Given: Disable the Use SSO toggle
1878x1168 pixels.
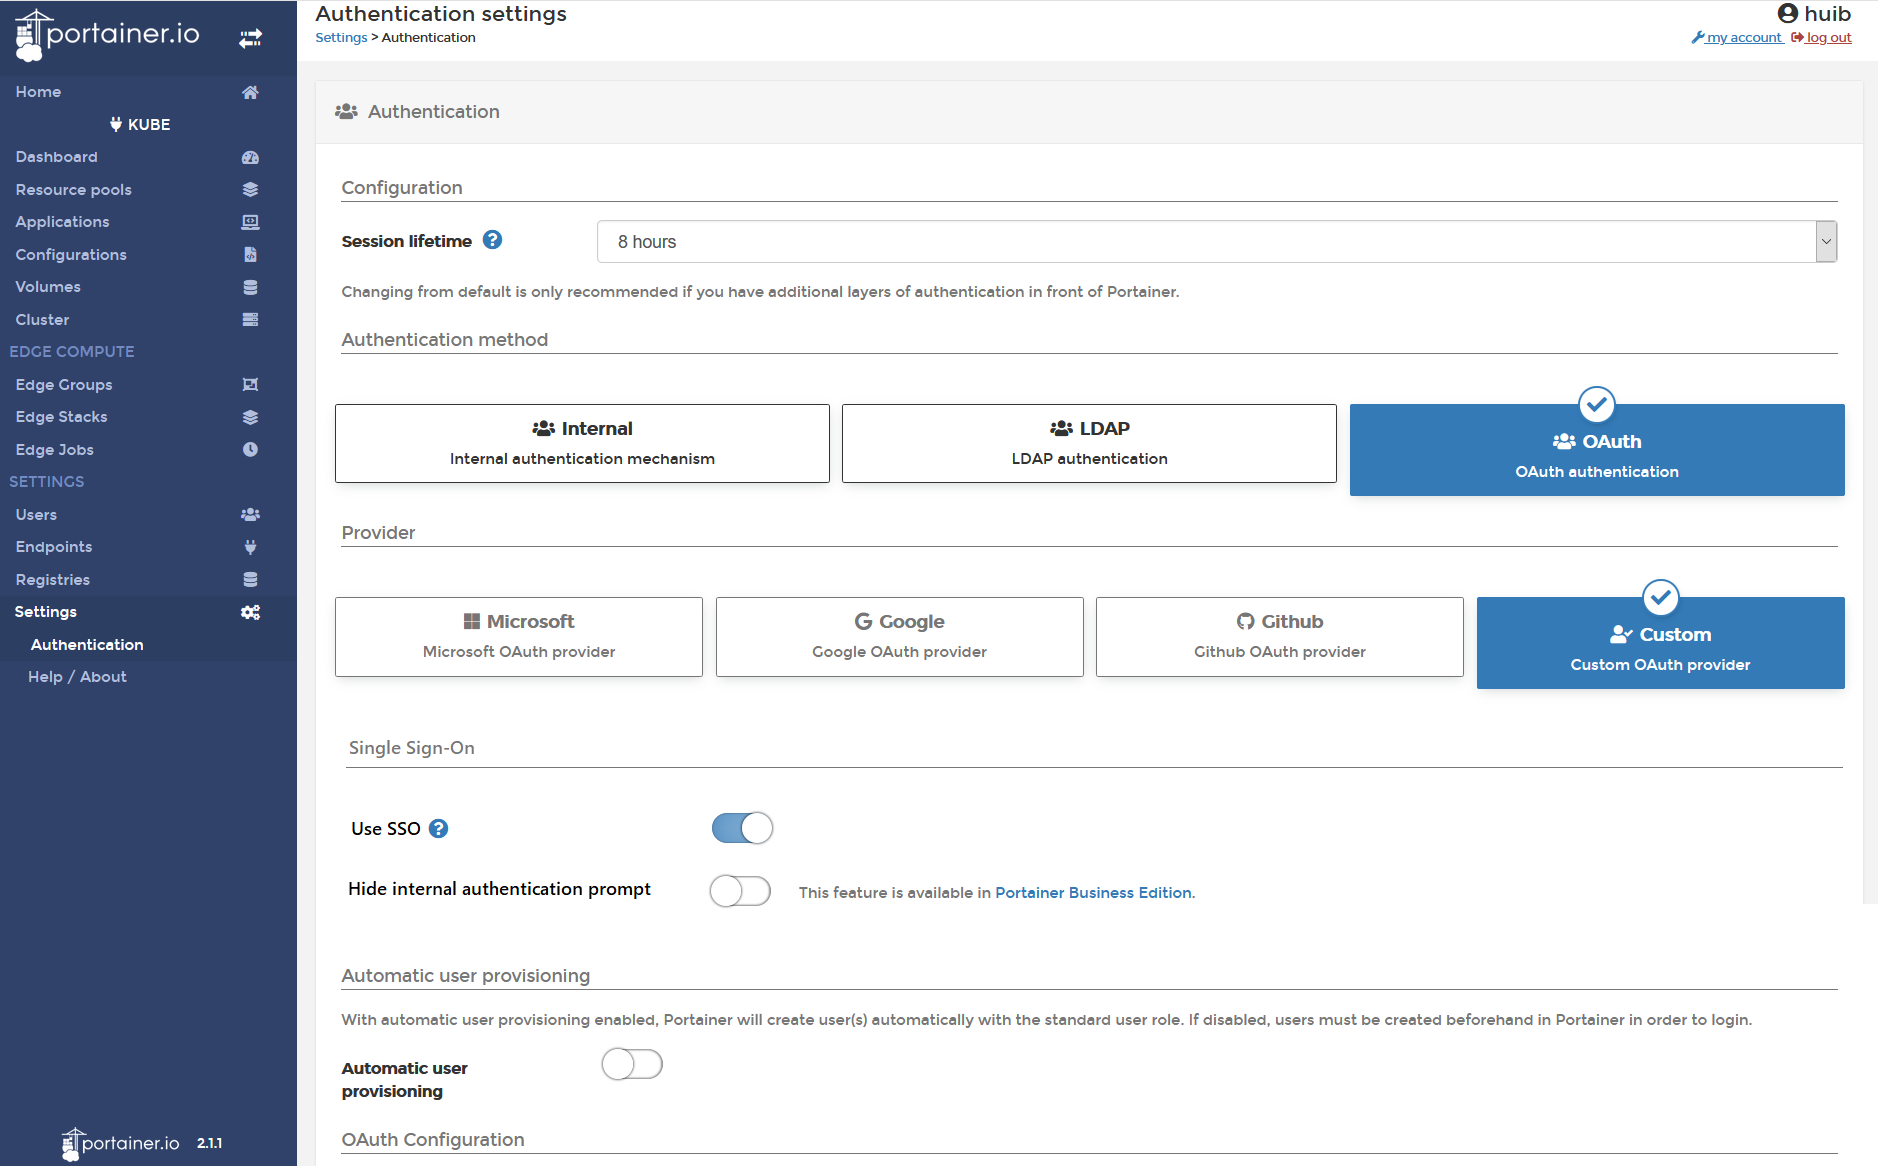Looking at the screenshot, I should click(742, 827).
